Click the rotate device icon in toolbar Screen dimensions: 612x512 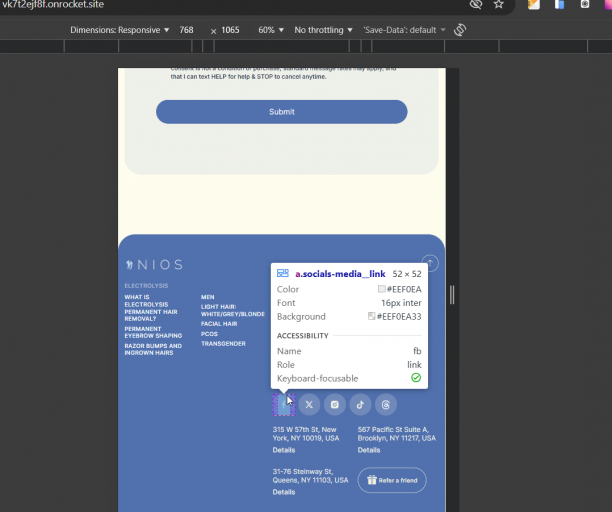[460, 30]
